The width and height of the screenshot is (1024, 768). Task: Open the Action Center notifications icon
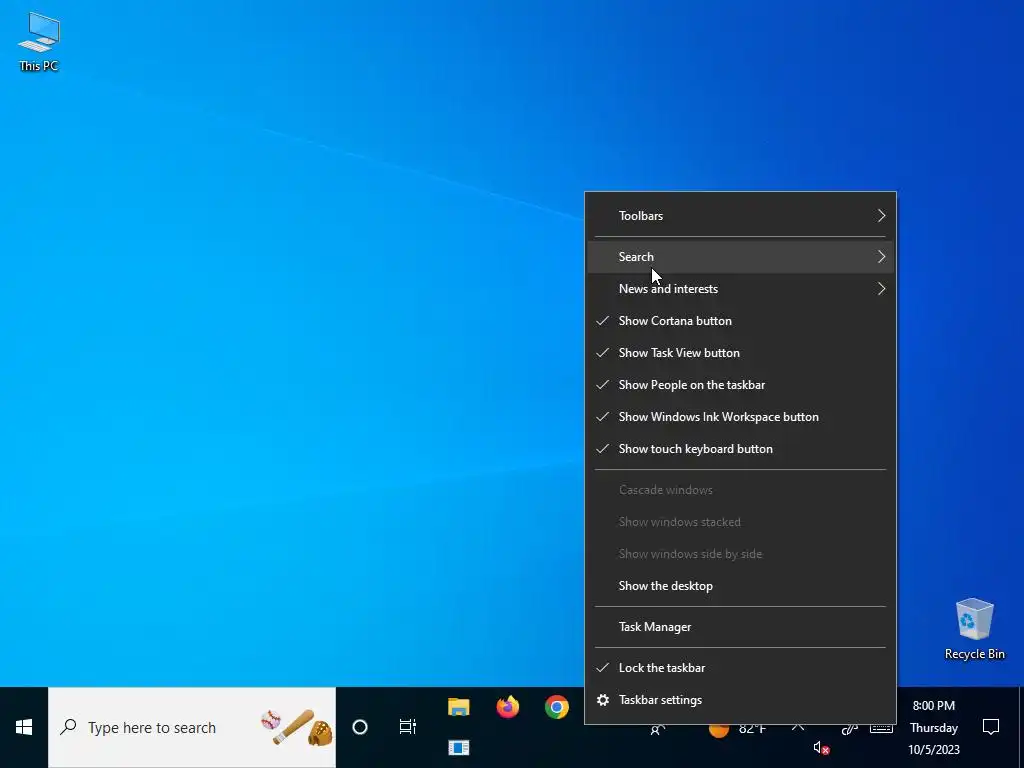(991, 727)
